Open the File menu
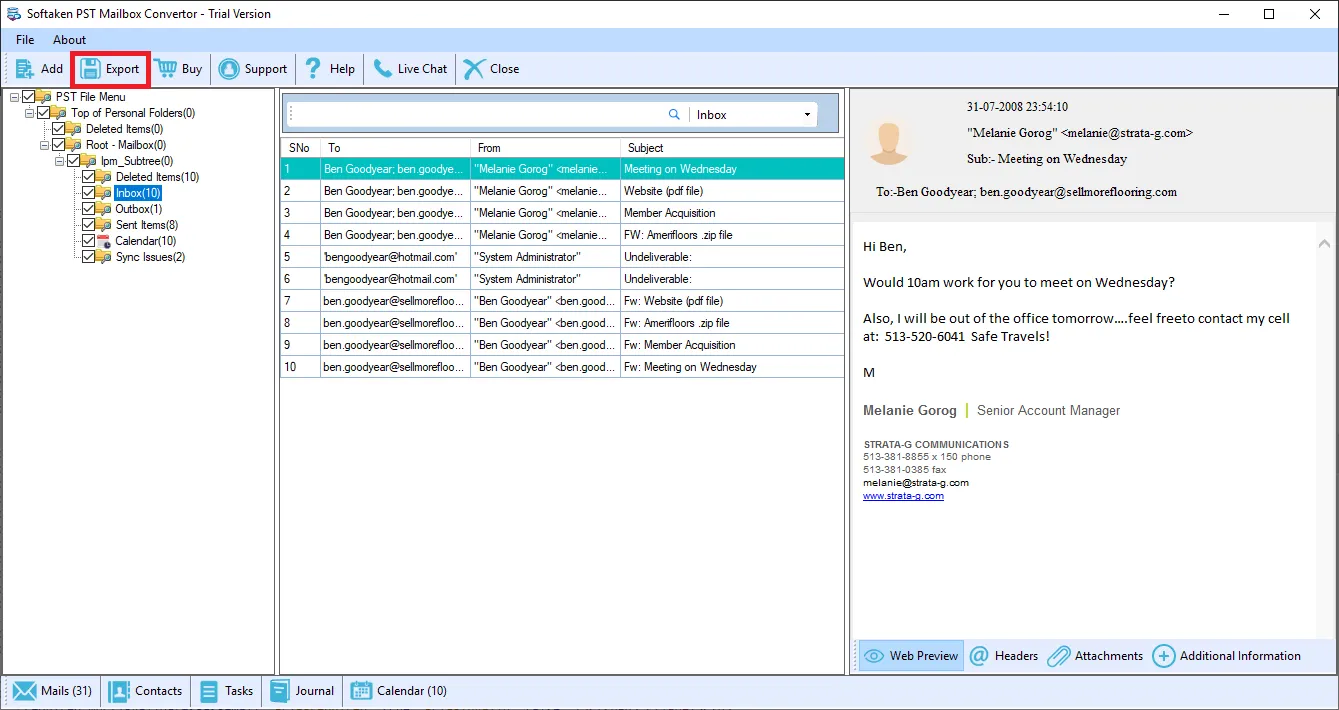This screenshot has height=710, width=1339. tap(25, 40)
